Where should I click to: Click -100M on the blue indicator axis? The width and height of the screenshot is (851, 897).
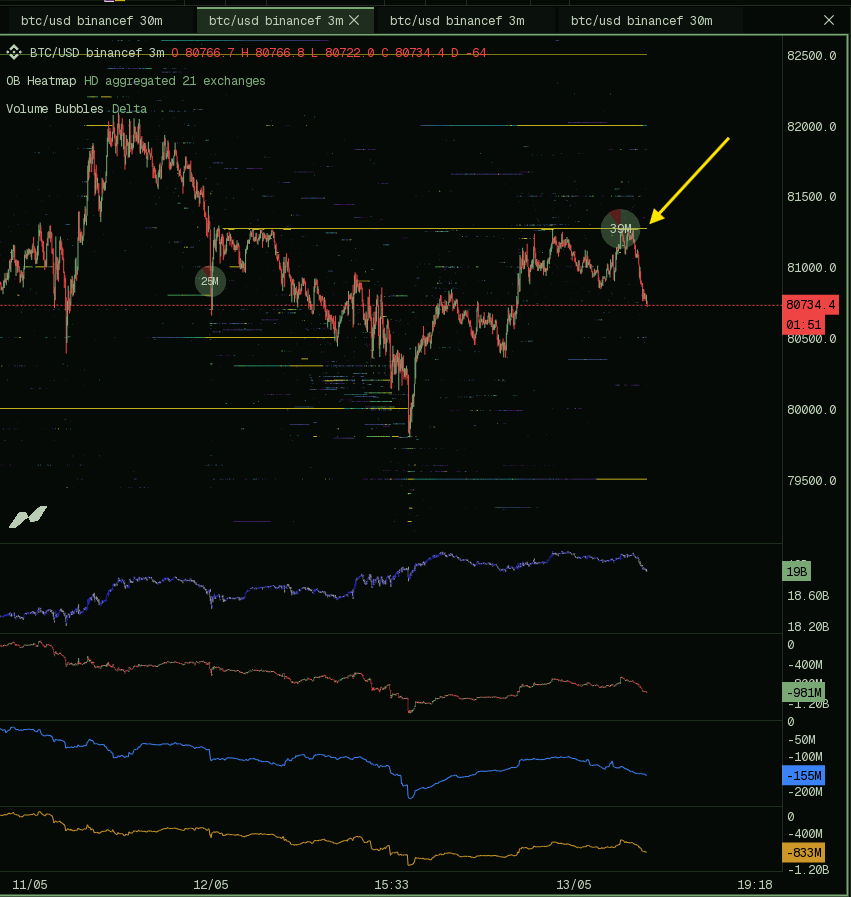pos(805,757)
